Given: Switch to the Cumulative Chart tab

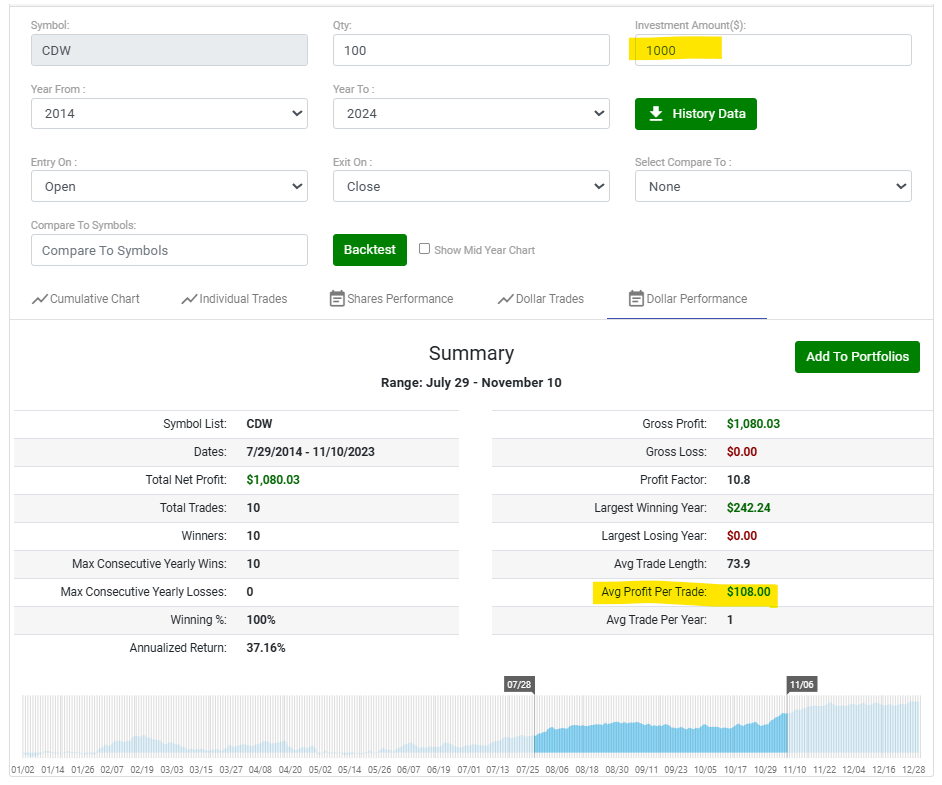Looking at the screenshot, I should (86, 299).
